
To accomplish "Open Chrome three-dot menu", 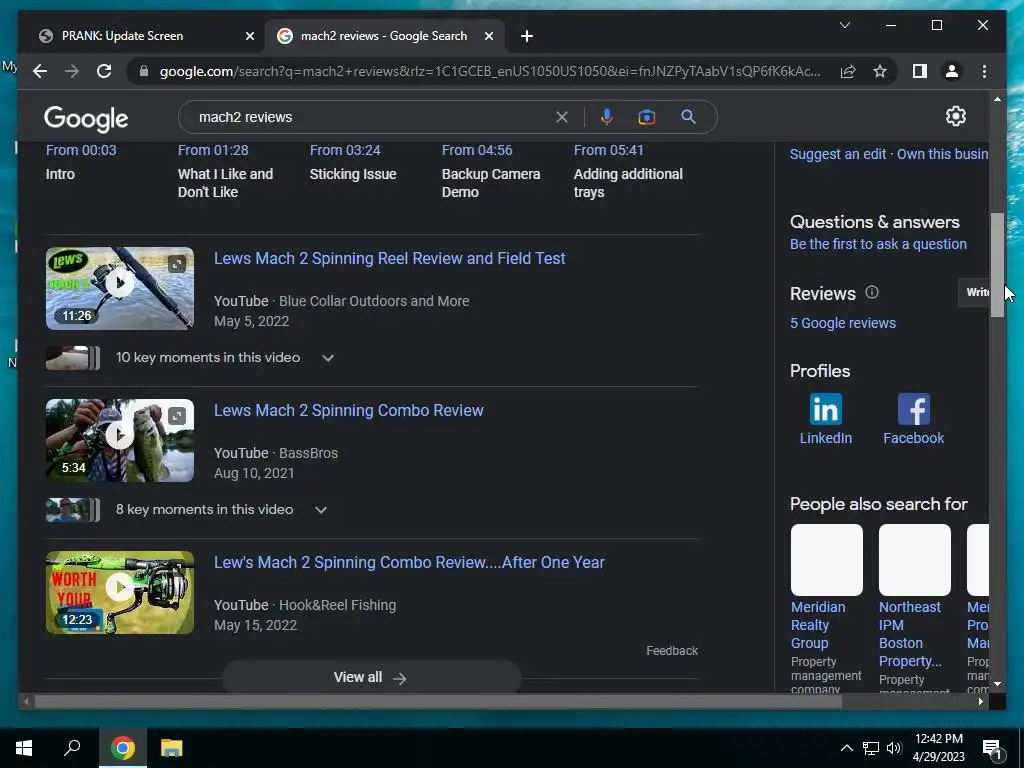I will tap(984, 71).
